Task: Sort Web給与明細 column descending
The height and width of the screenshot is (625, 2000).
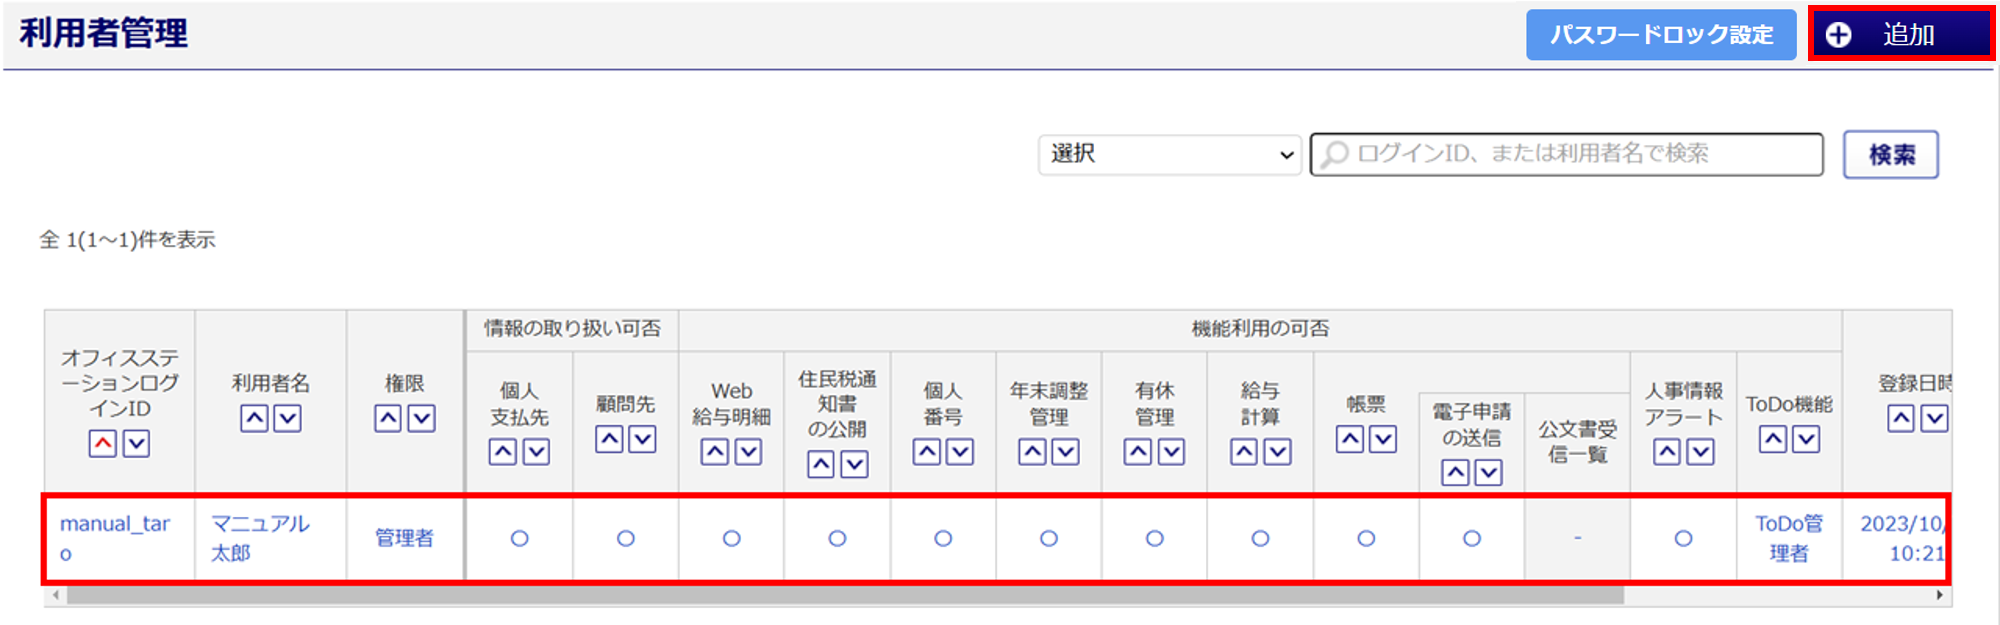Action: tap(748, 453)
